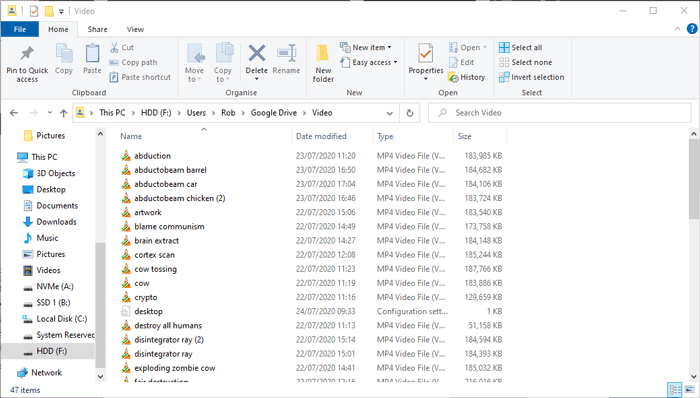Image resolution: width=700 pixels, height=398 pixels.
Task: Select Network in navigation pane
Action: point(46,373)
